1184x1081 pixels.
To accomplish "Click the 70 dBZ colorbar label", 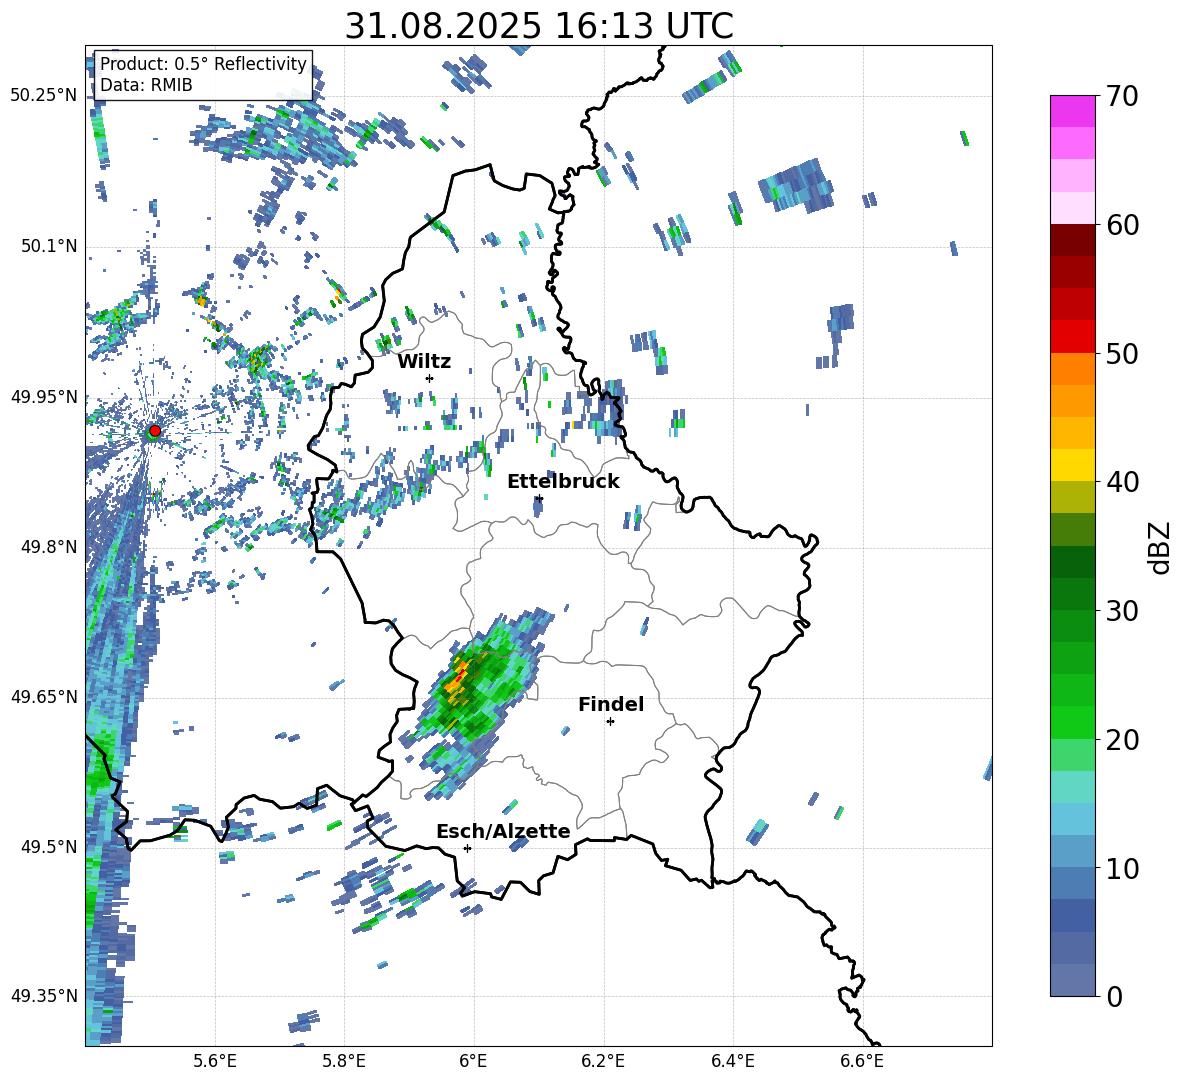I will [x=1122, y=97].
